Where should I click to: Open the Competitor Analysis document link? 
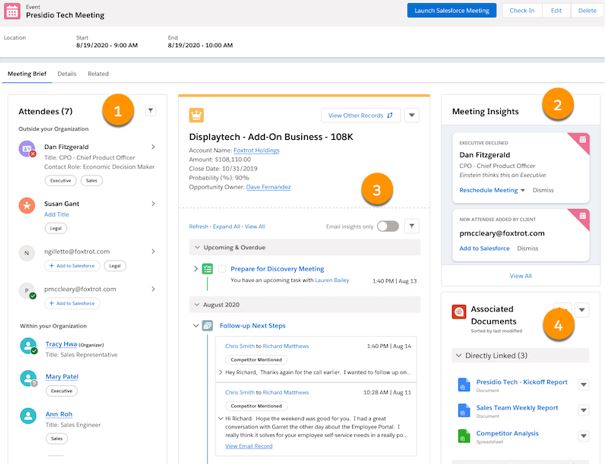(x=507, y=434)
